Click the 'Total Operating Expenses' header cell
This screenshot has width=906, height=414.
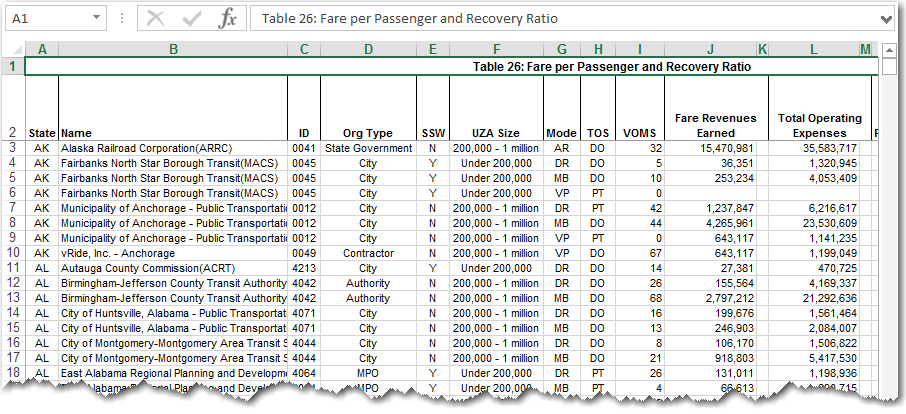819,107
